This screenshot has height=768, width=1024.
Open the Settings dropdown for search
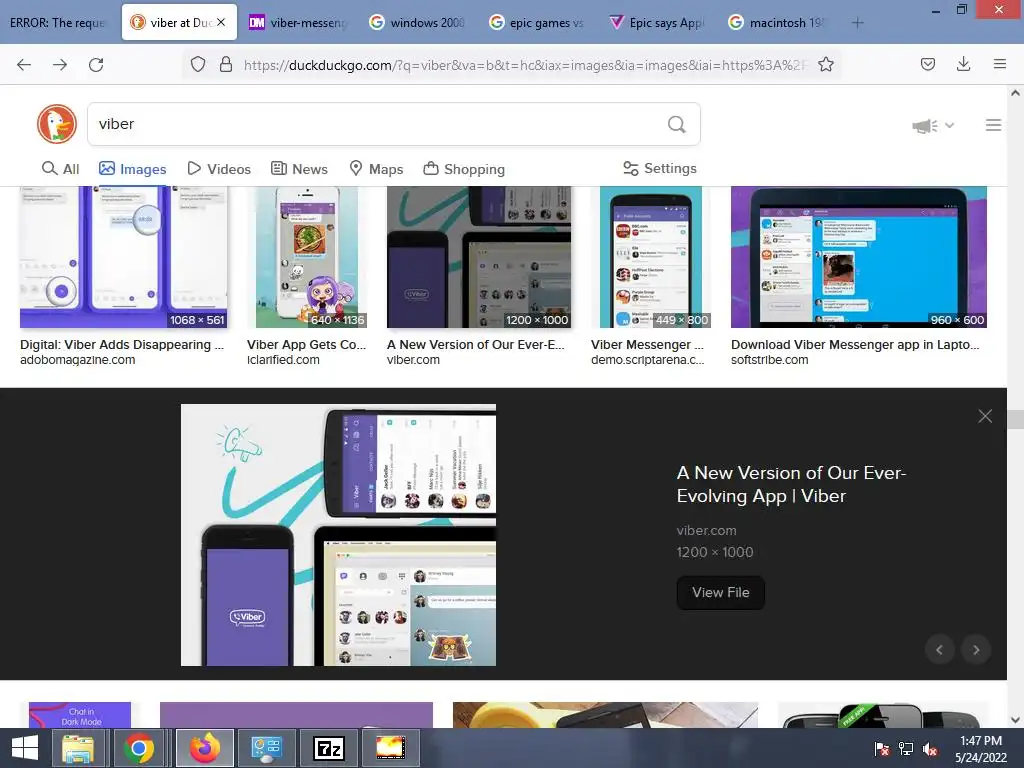coord(660,168)
